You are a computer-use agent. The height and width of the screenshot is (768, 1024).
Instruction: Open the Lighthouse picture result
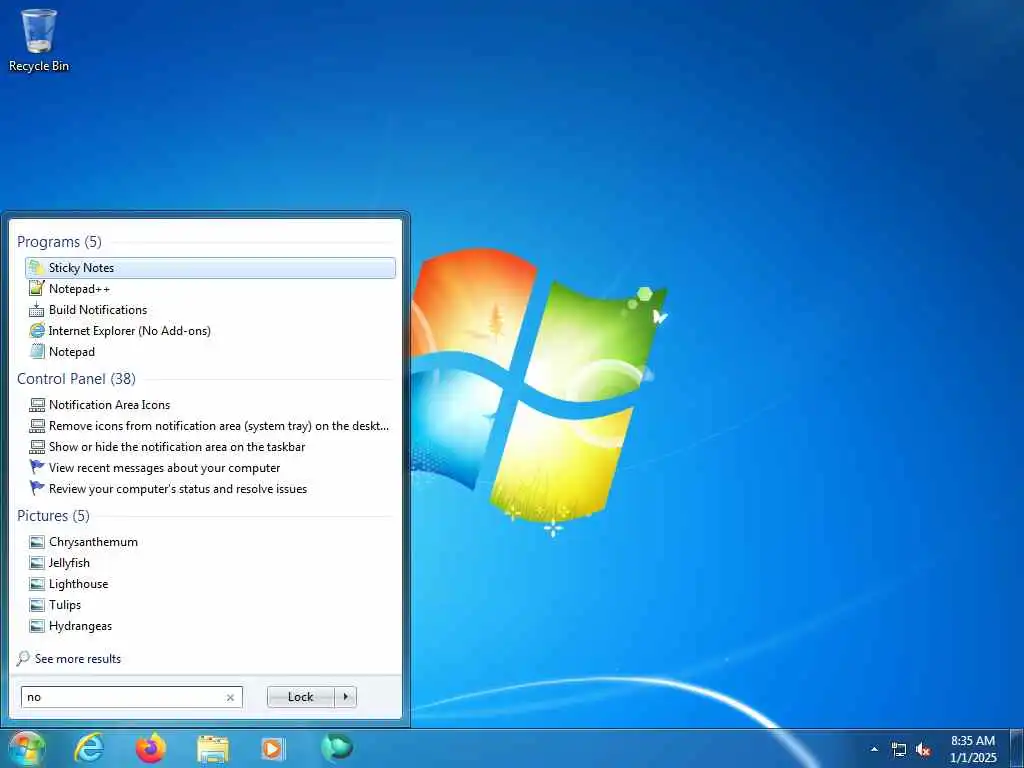click(210, 584)
